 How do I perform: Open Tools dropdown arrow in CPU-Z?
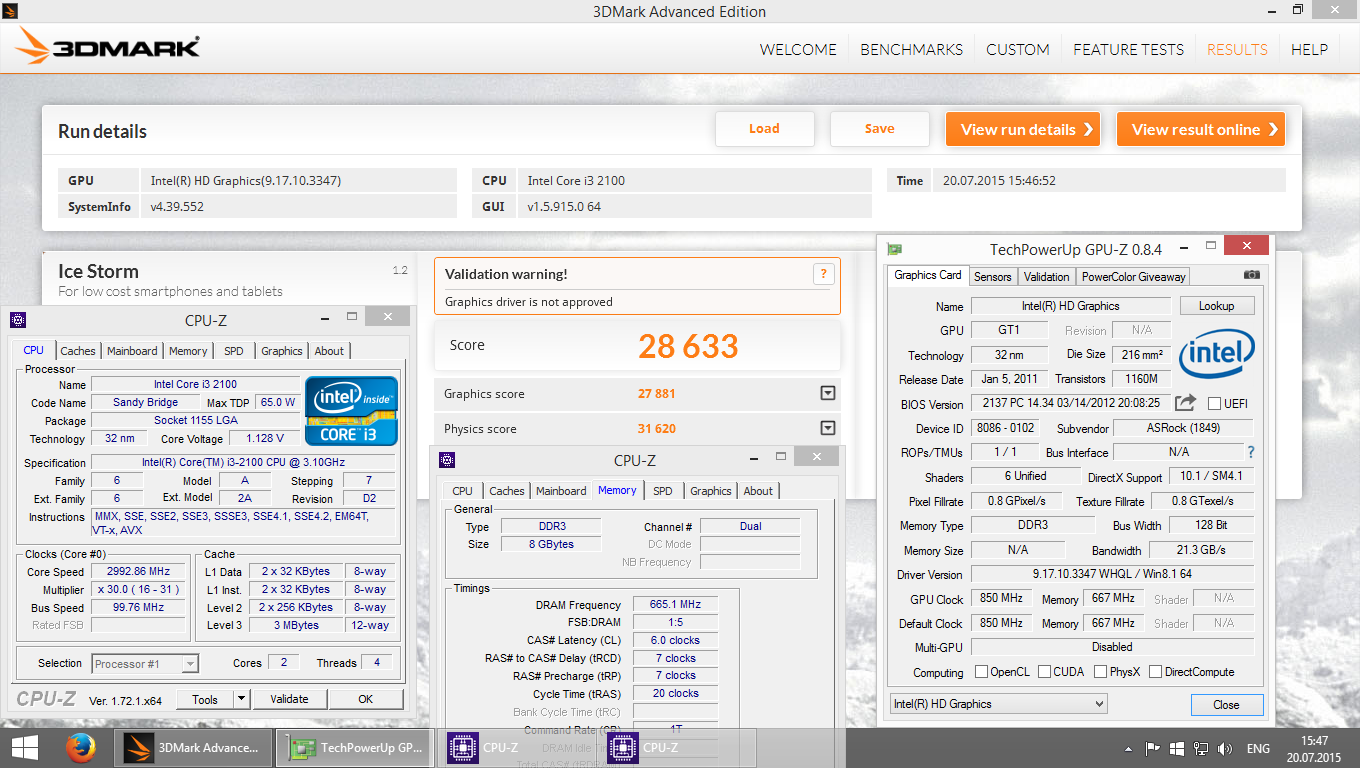click(241, 699)
